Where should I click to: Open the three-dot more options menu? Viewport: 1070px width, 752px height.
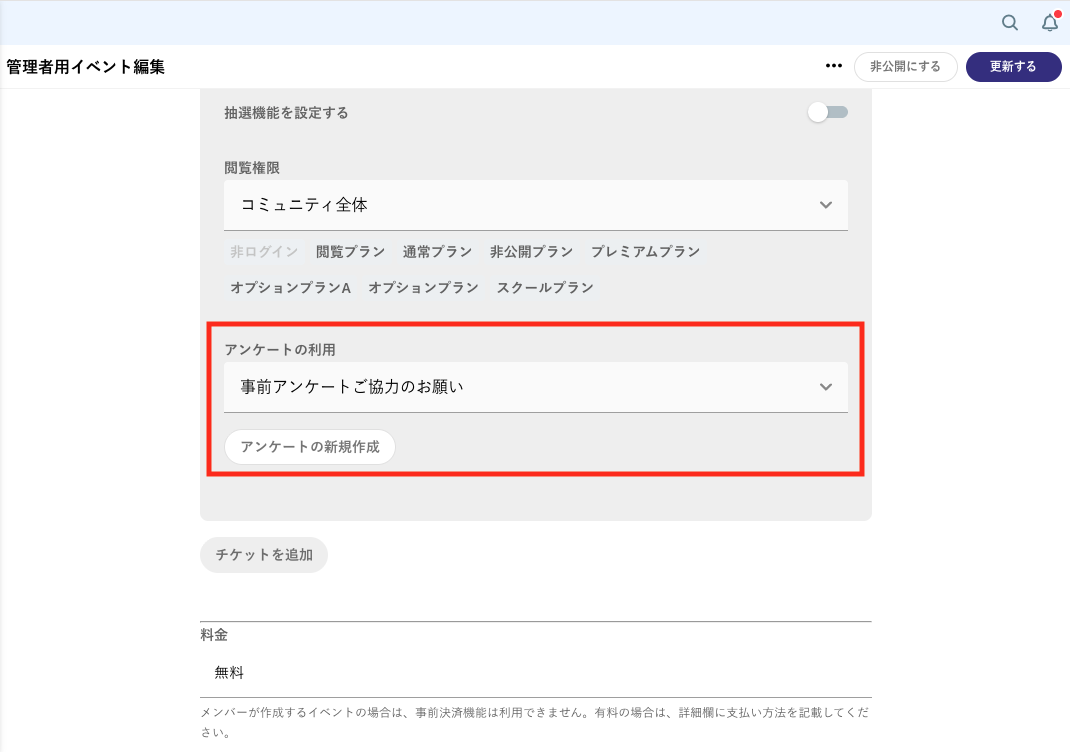[834, 67]
